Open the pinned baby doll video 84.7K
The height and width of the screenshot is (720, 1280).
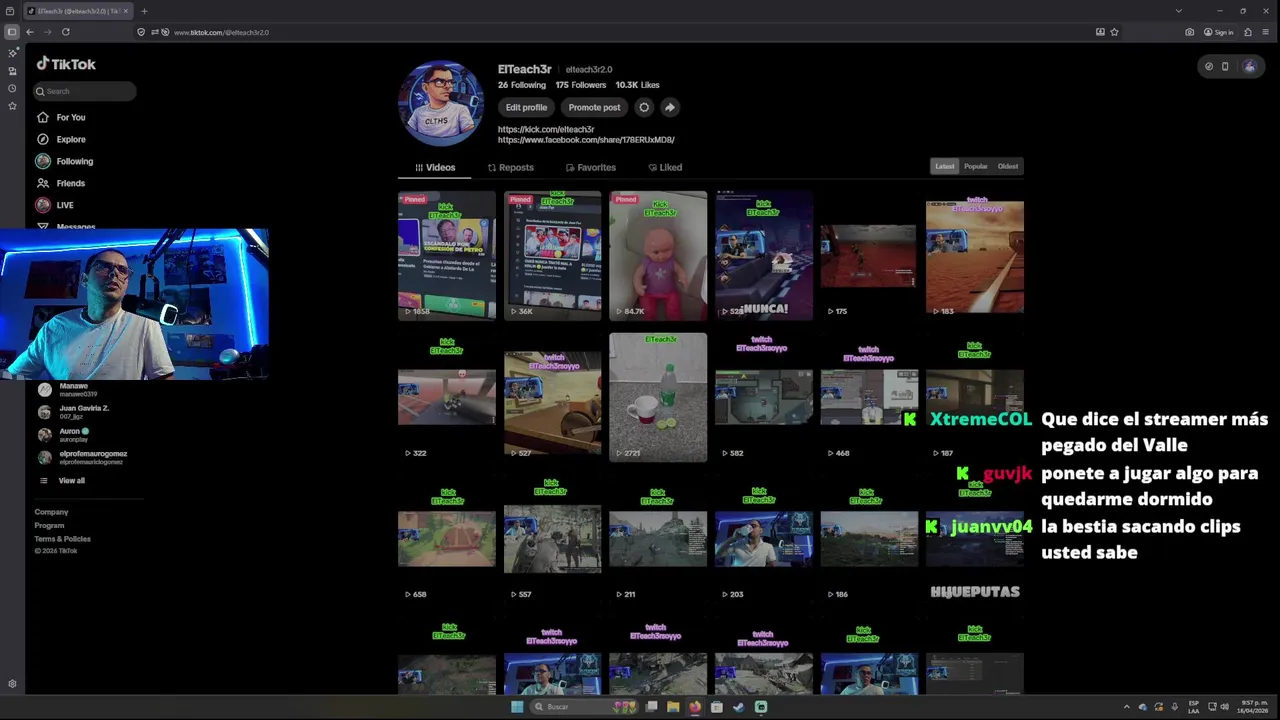[658, 255]
